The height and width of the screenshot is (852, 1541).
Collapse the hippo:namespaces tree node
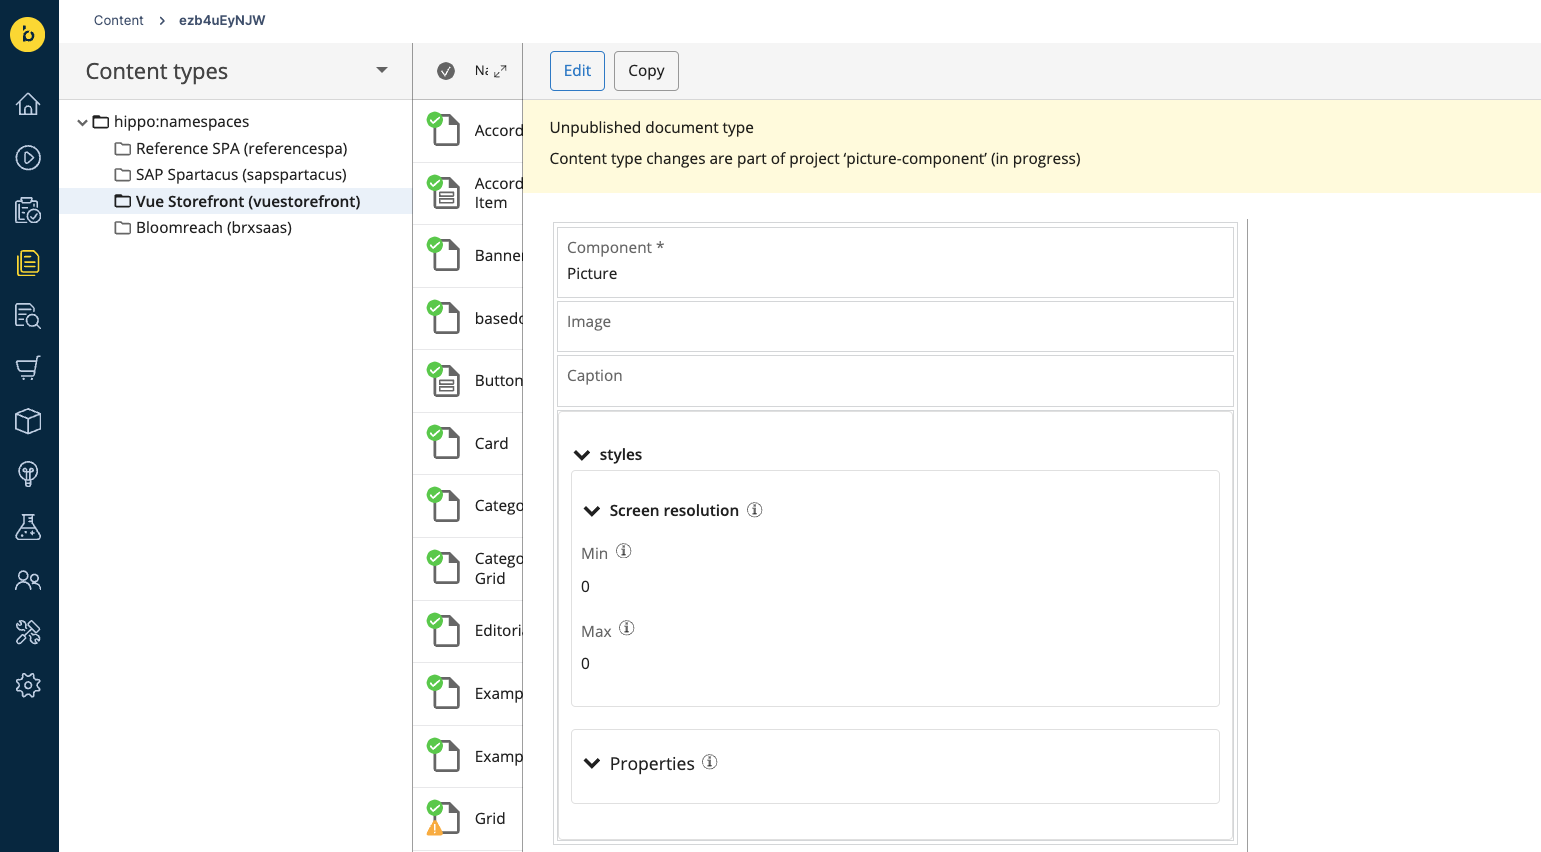click(x=82, y=122)
